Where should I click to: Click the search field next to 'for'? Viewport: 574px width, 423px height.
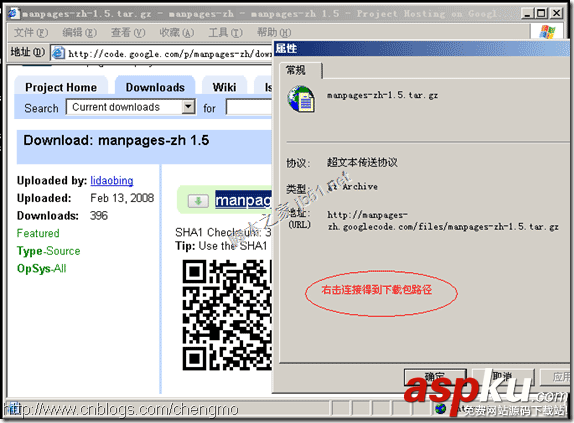pos(249,108)
